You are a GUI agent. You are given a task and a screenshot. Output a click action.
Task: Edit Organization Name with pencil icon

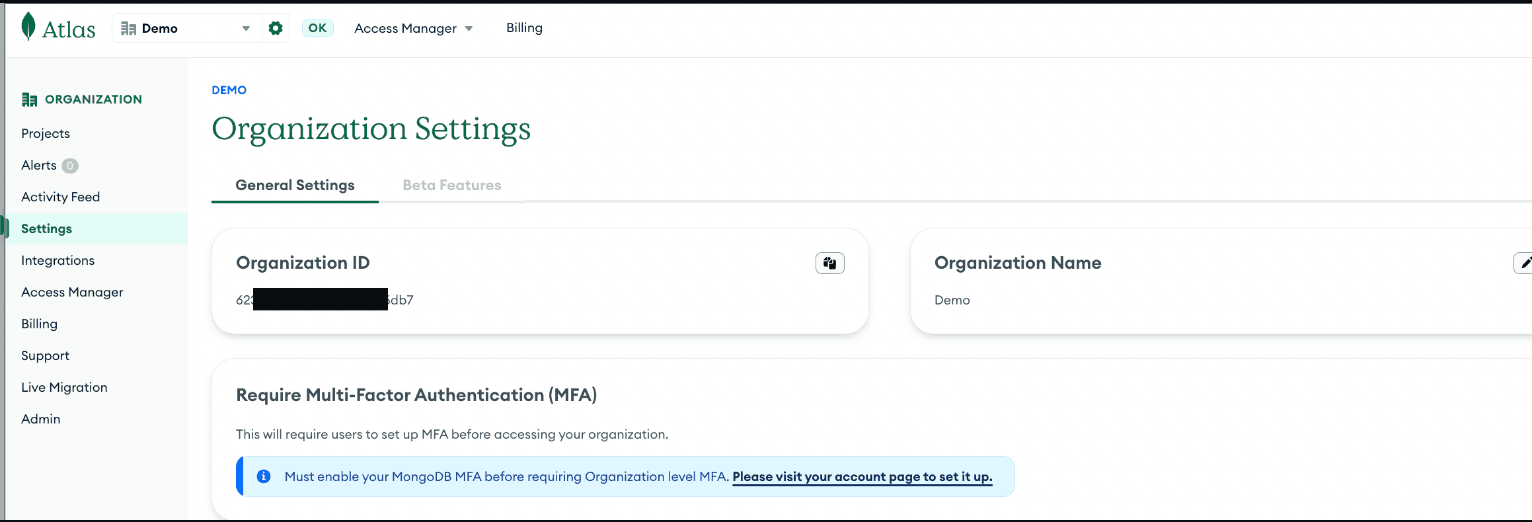(1524, 263)
